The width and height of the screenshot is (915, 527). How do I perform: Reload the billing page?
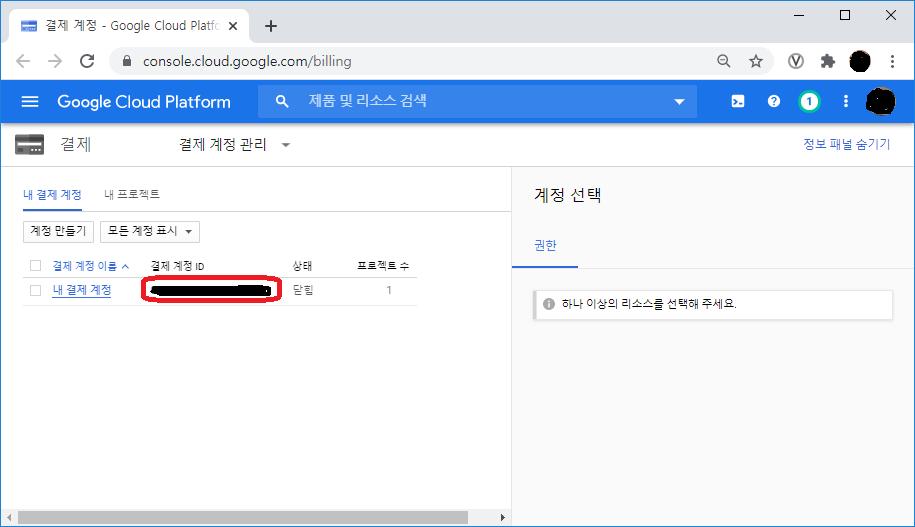click(x=87, y=61)
